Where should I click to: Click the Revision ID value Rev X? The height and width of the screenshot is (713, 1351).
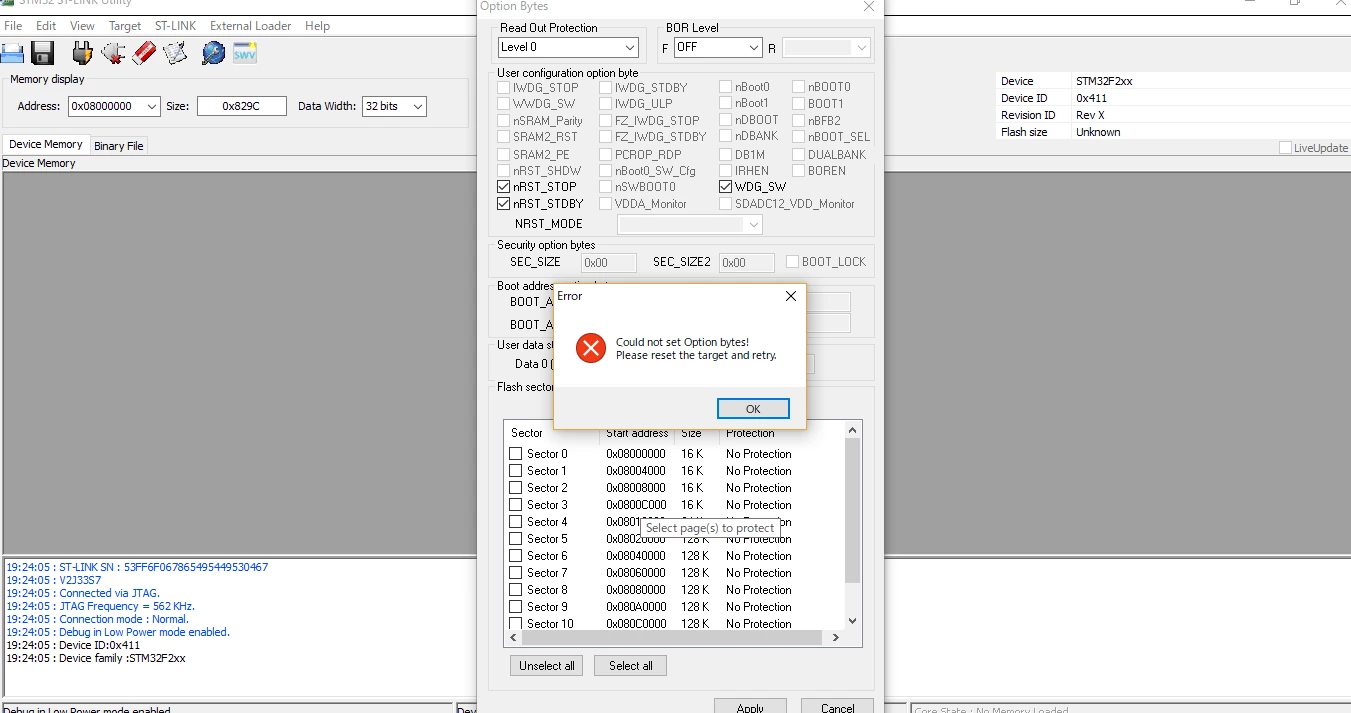coord(1090,115)
